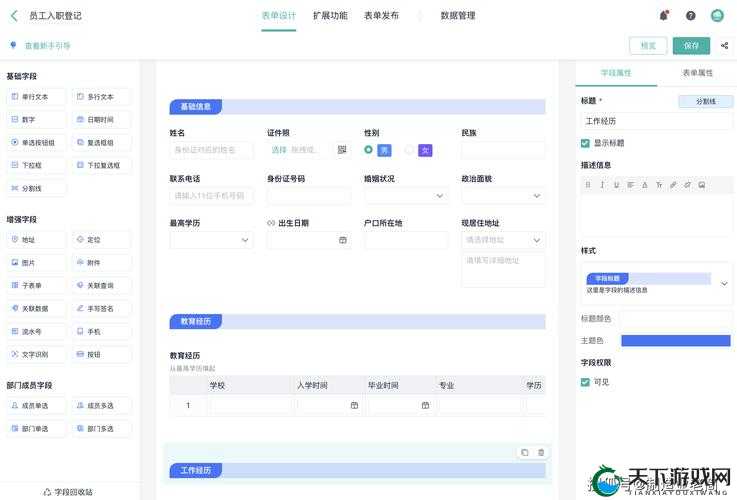Toggle the 可见 checkbox under 字段权限

(585, 382)
